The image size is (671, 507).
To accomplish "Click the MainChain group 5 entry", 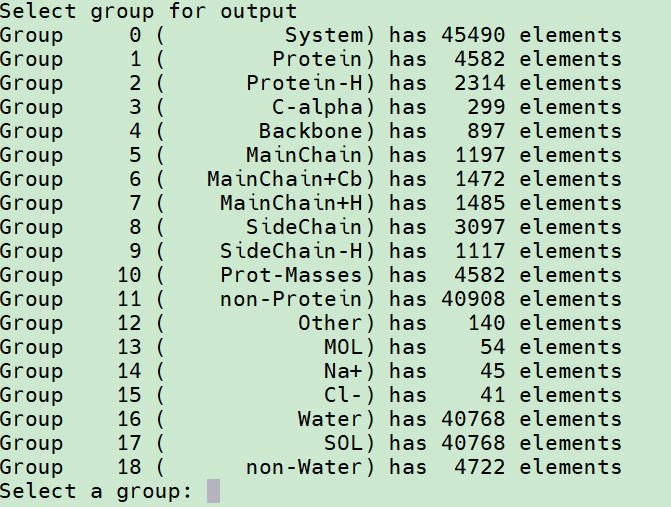I will [310, 155].
